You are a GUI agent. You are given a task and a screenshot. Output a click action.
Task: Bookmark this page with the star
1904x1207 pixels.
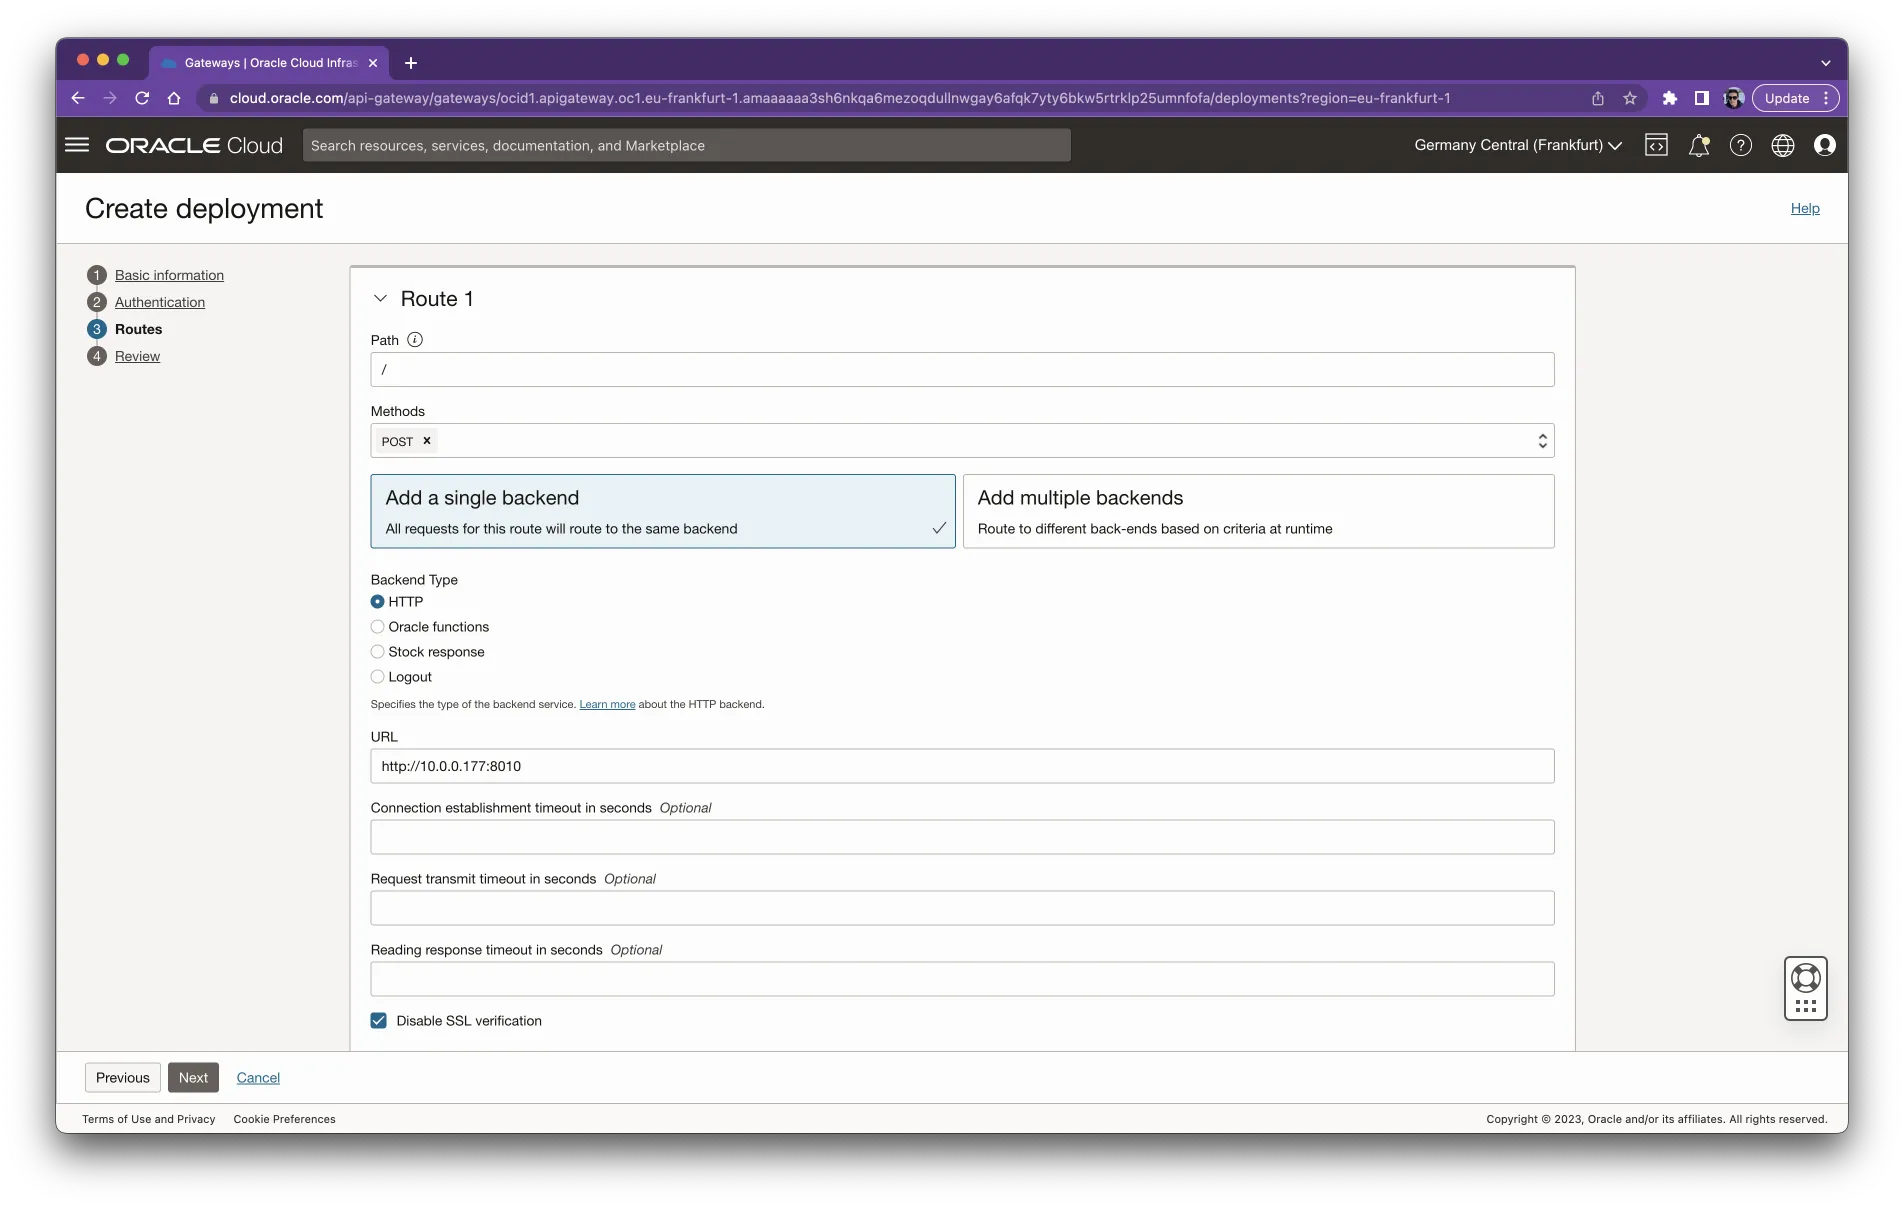[1630, 98]
